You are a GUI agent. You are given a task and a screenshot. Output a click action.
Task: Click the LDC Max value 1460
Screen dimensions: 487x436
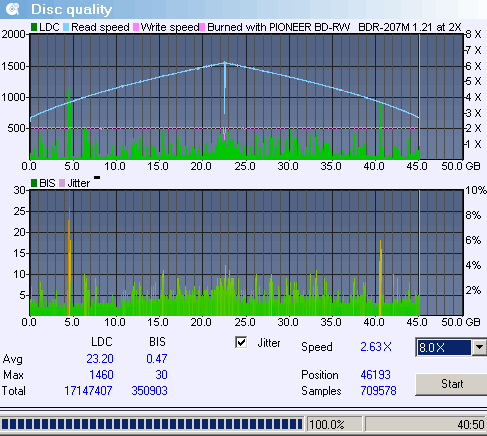101,375
